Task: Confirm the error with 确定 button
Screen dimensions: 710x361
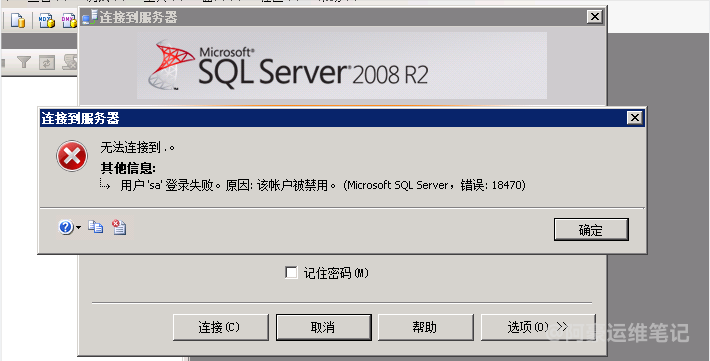Action: click(591, 230)
